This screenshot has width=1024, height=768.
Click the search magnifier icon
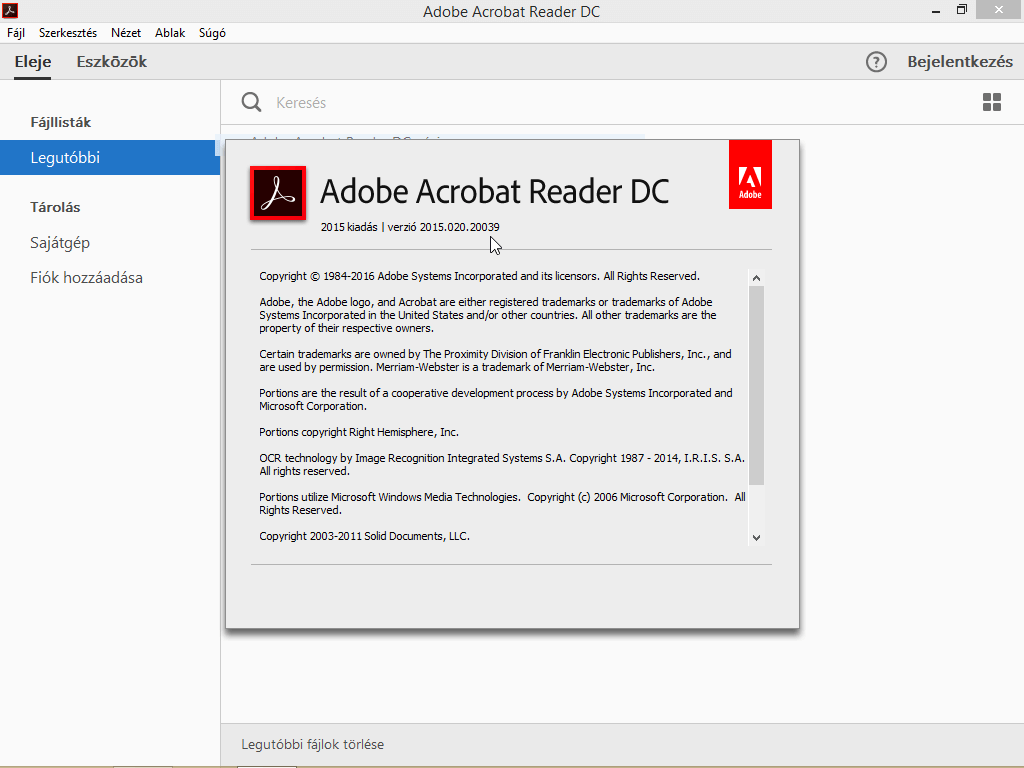(x=251, y=102)
